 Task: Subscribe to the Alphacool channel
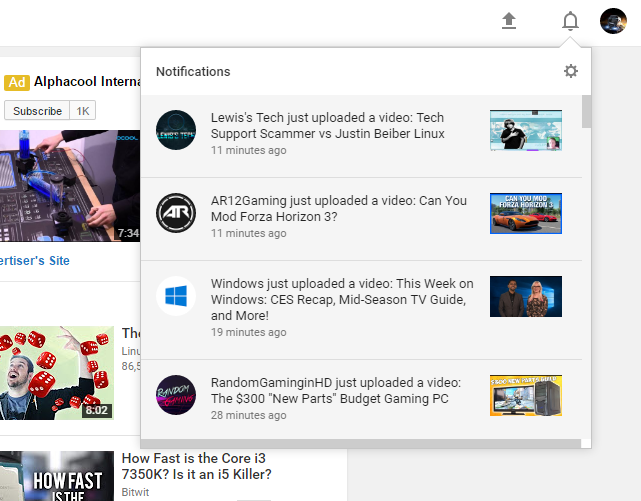[37, 111]
